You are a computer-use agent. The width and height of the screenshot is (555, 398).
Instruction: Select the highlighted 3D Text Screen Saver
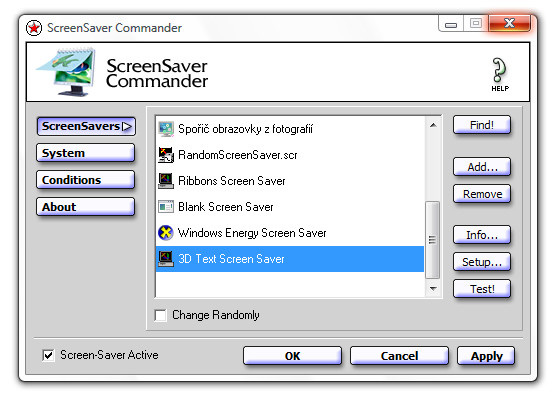(x=290, y=259)
